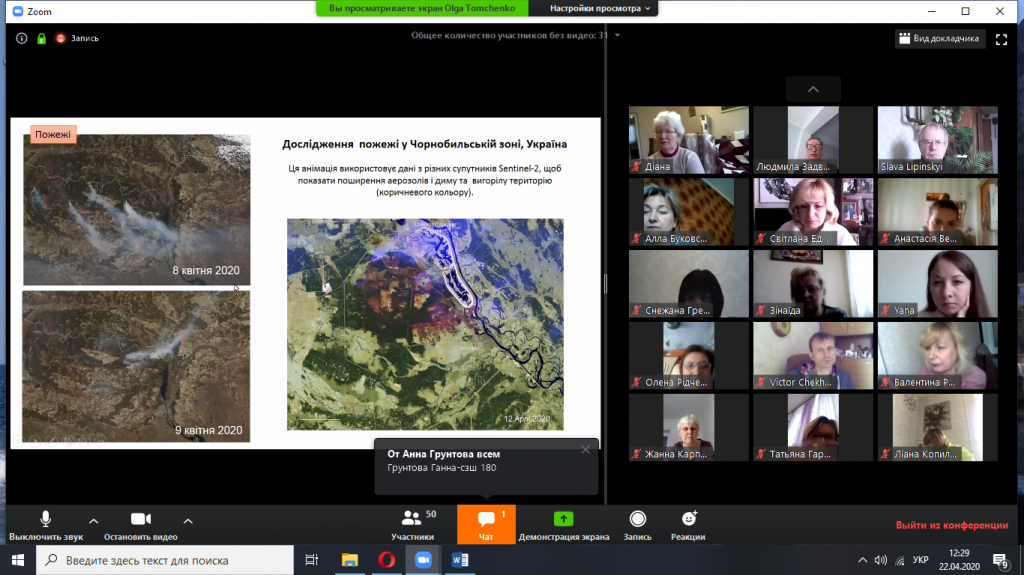Open chat message popup from Анна Грунтова
The image size is (1024, 575).
point(486,467)
